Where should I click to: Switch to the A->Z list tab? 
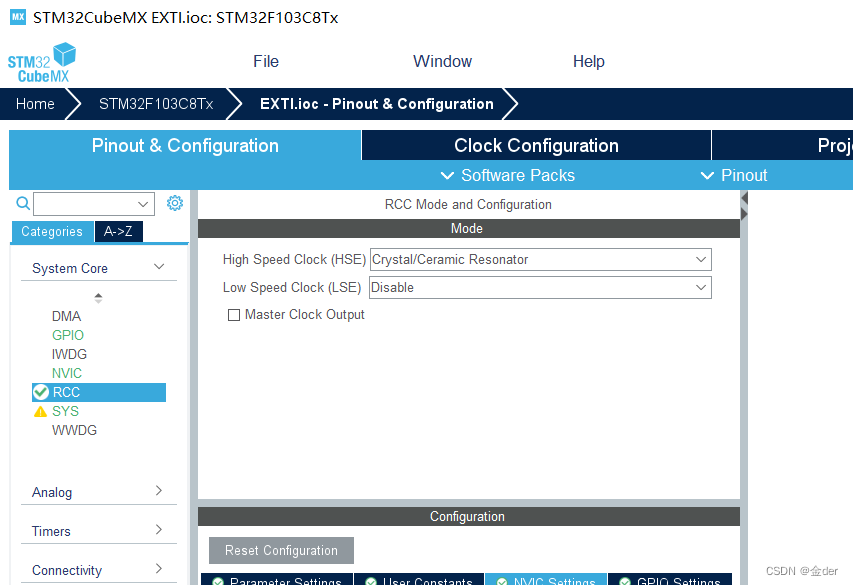coord(119,231)
